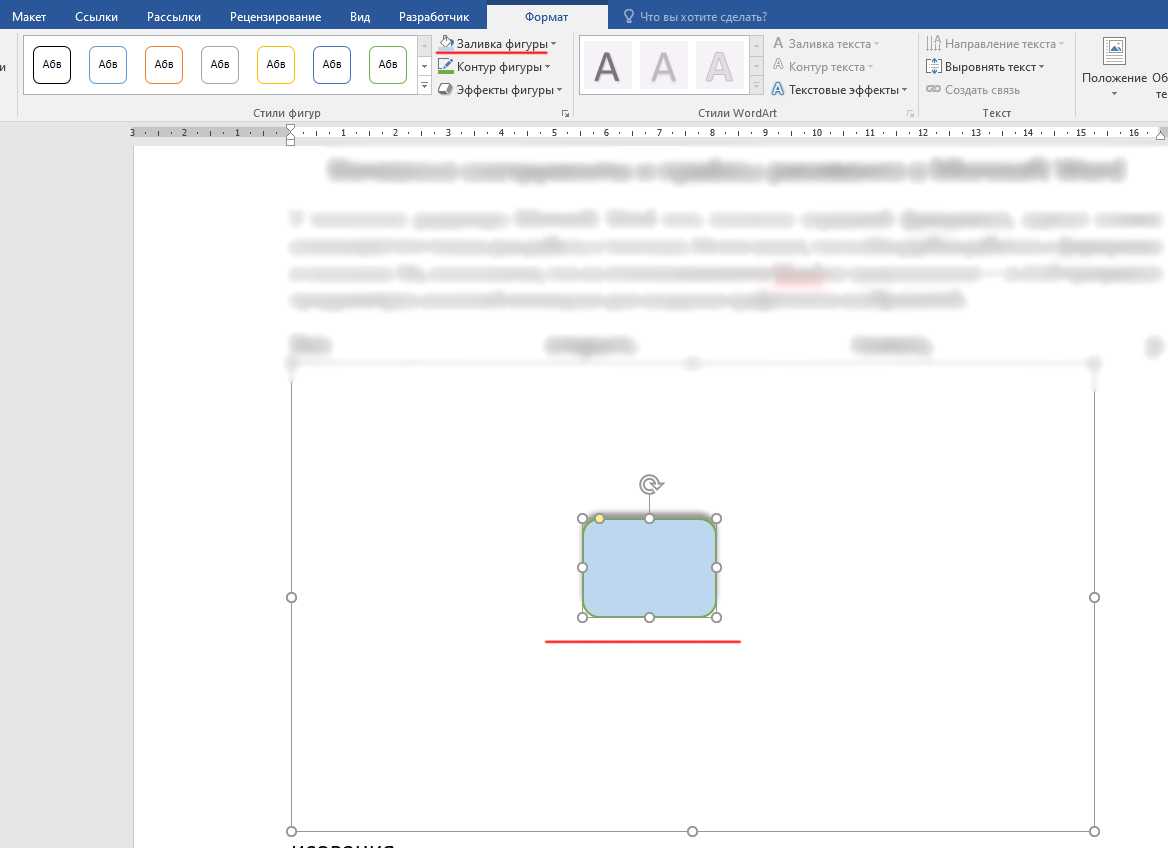This screenshot has width=1168, height=848.
Task: Open Стили фигур dialog launcher
Action: point(565,114)
